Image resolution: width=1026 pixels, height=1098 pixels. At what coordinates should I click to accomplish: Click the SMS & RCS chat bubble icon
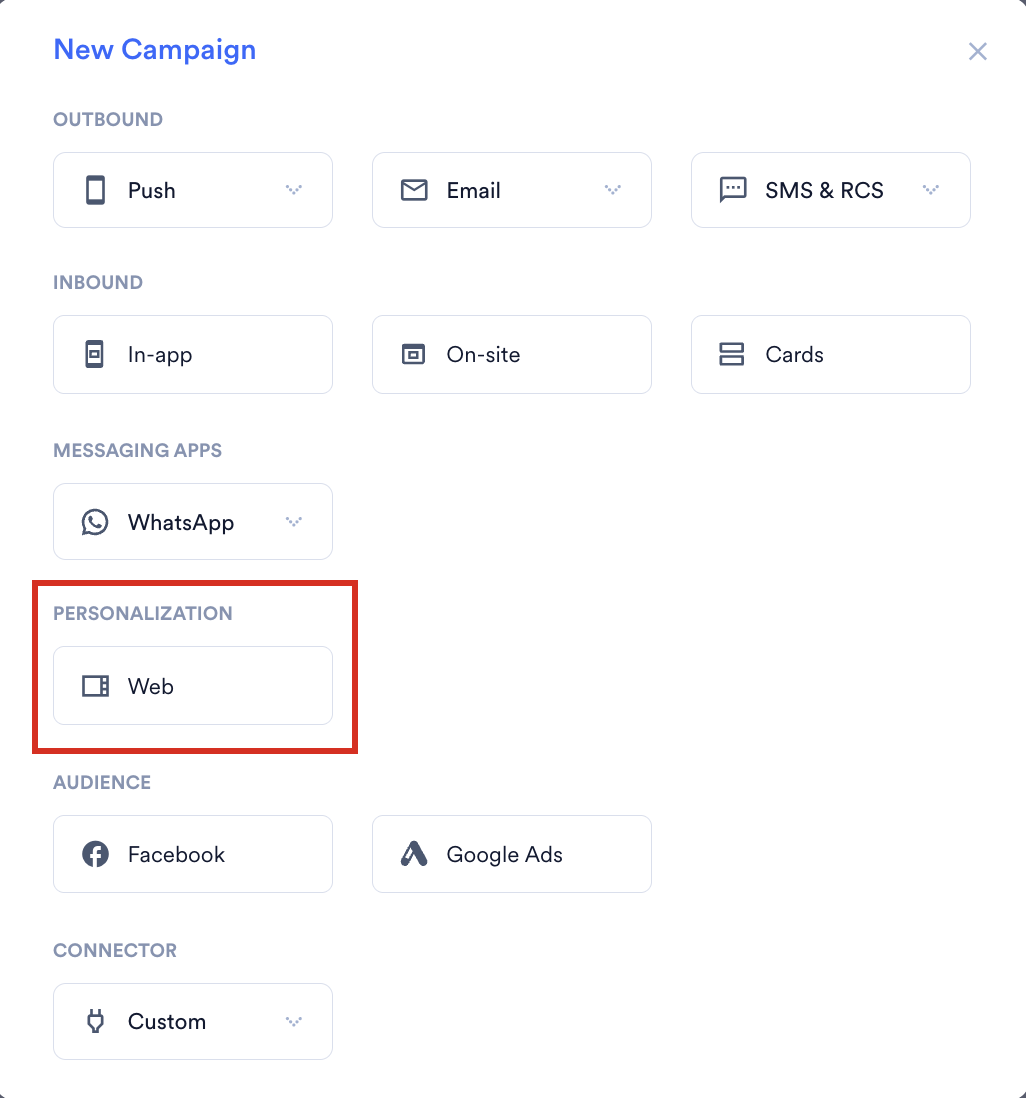[733, 190]
